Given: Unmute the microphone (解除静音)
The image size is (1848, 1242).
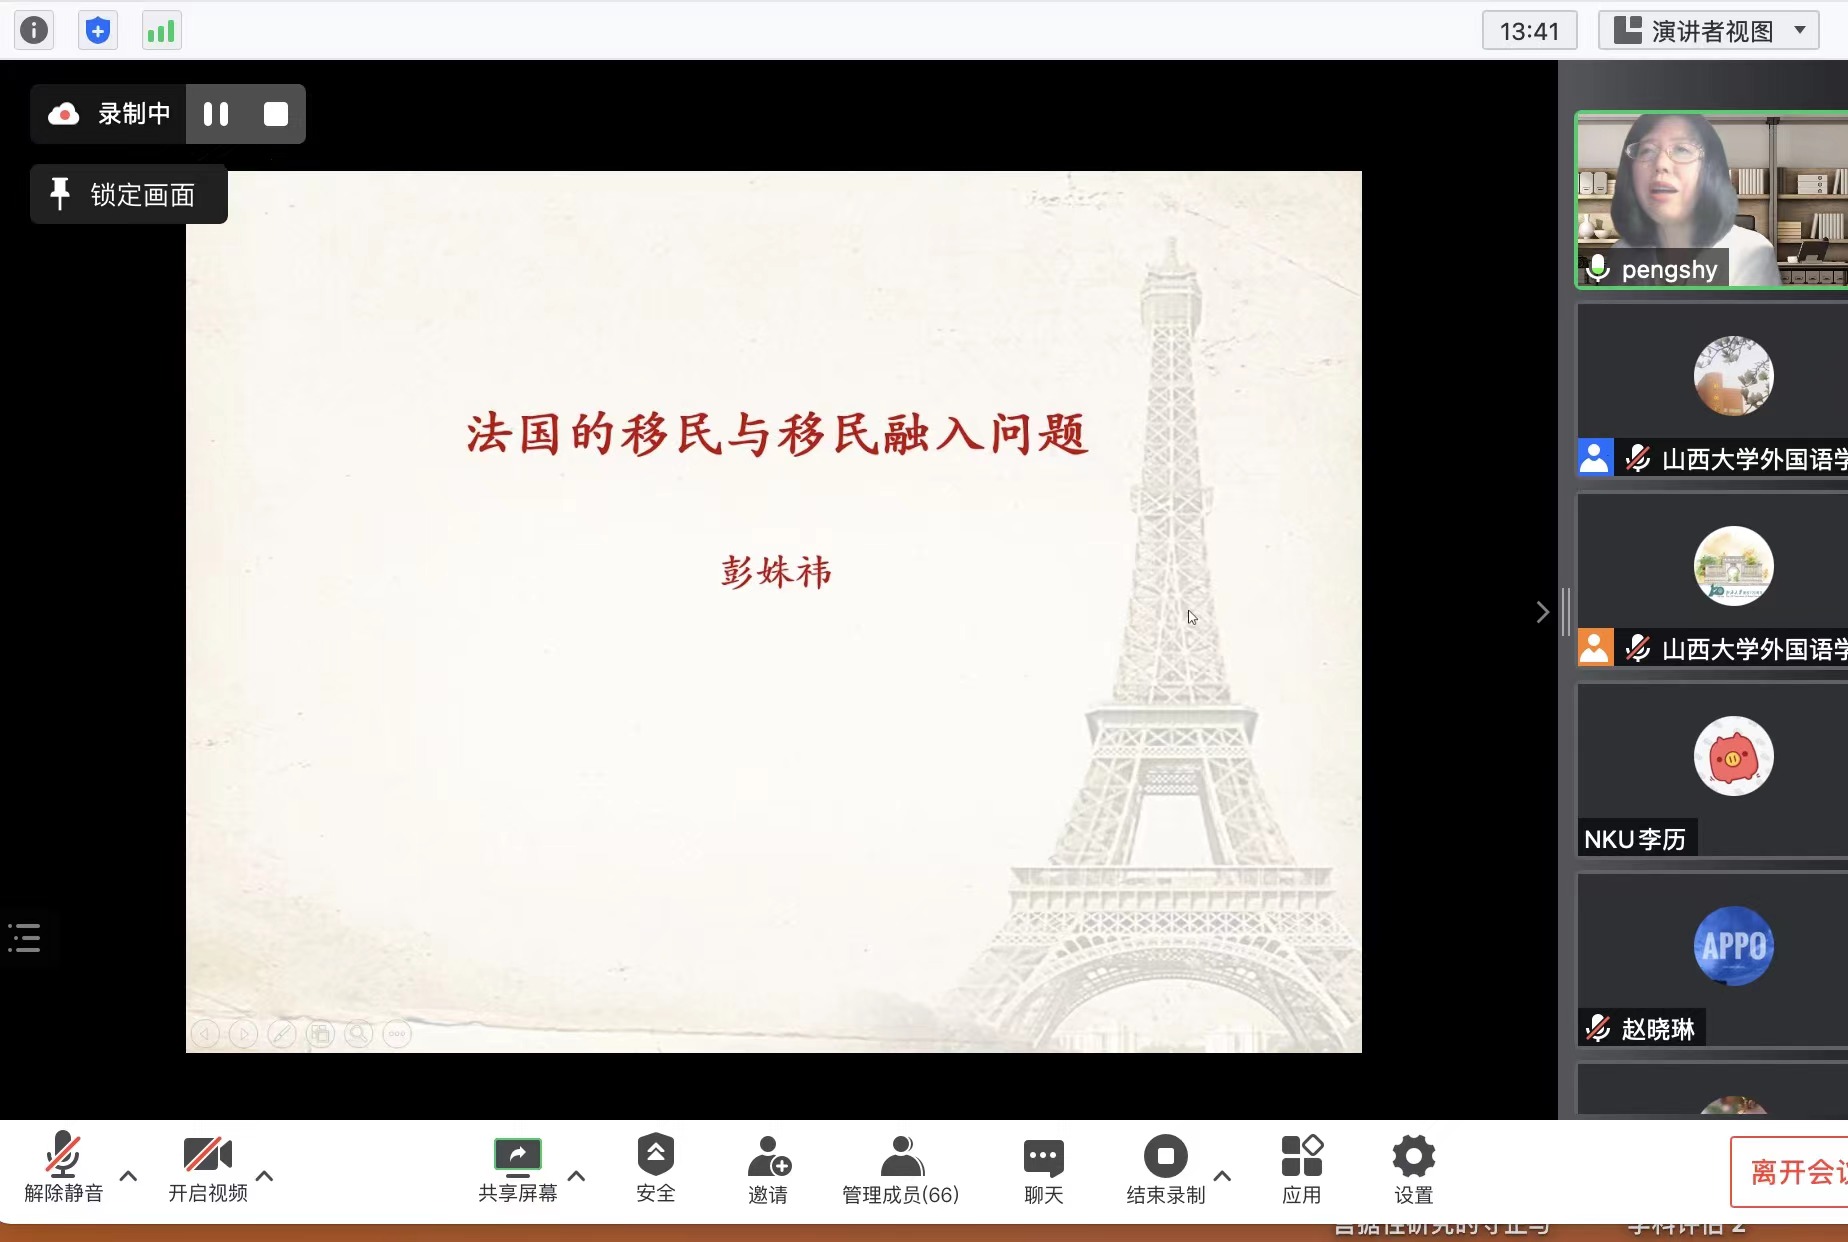Looking at the screenshot, I should point(63,1168).
